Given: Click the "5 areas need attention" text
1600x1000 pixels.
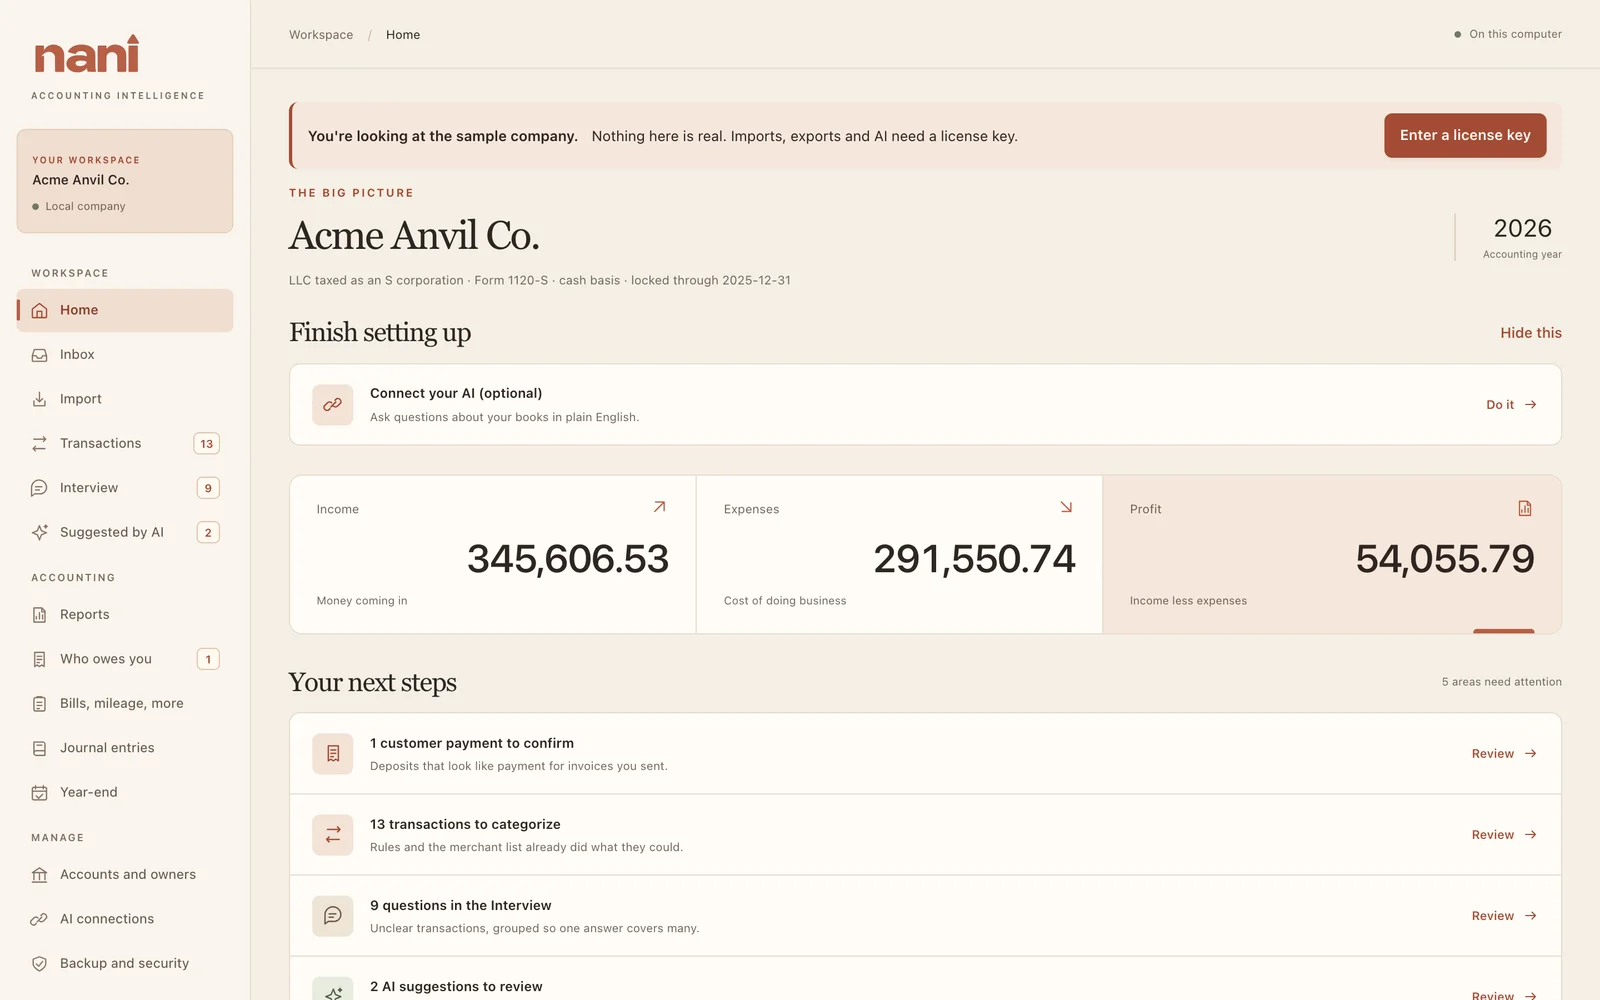Looking at the screenshot, I should coord(1501,682).
